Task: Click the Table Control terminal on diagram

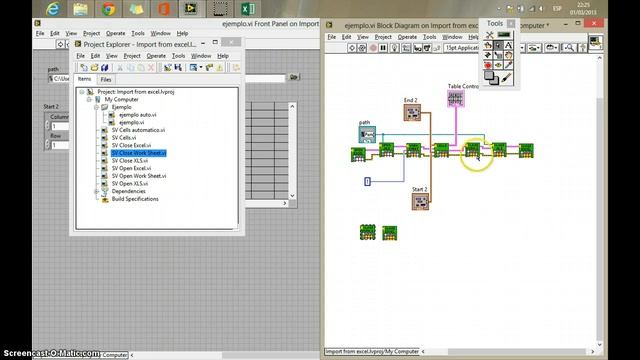Action: [x=456, y=98]
